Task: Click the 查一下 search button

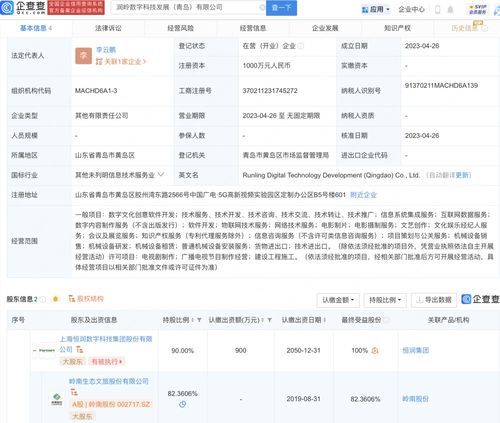Action: point(281,8)
